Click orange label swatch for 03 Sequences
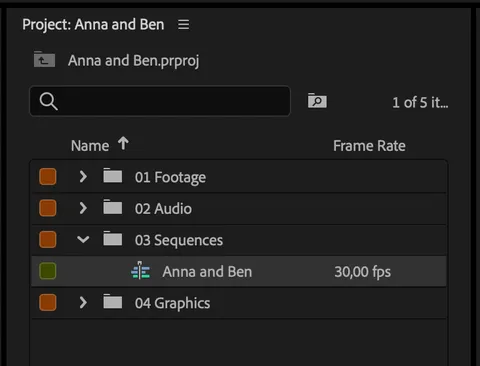 [x=48, y=240]
